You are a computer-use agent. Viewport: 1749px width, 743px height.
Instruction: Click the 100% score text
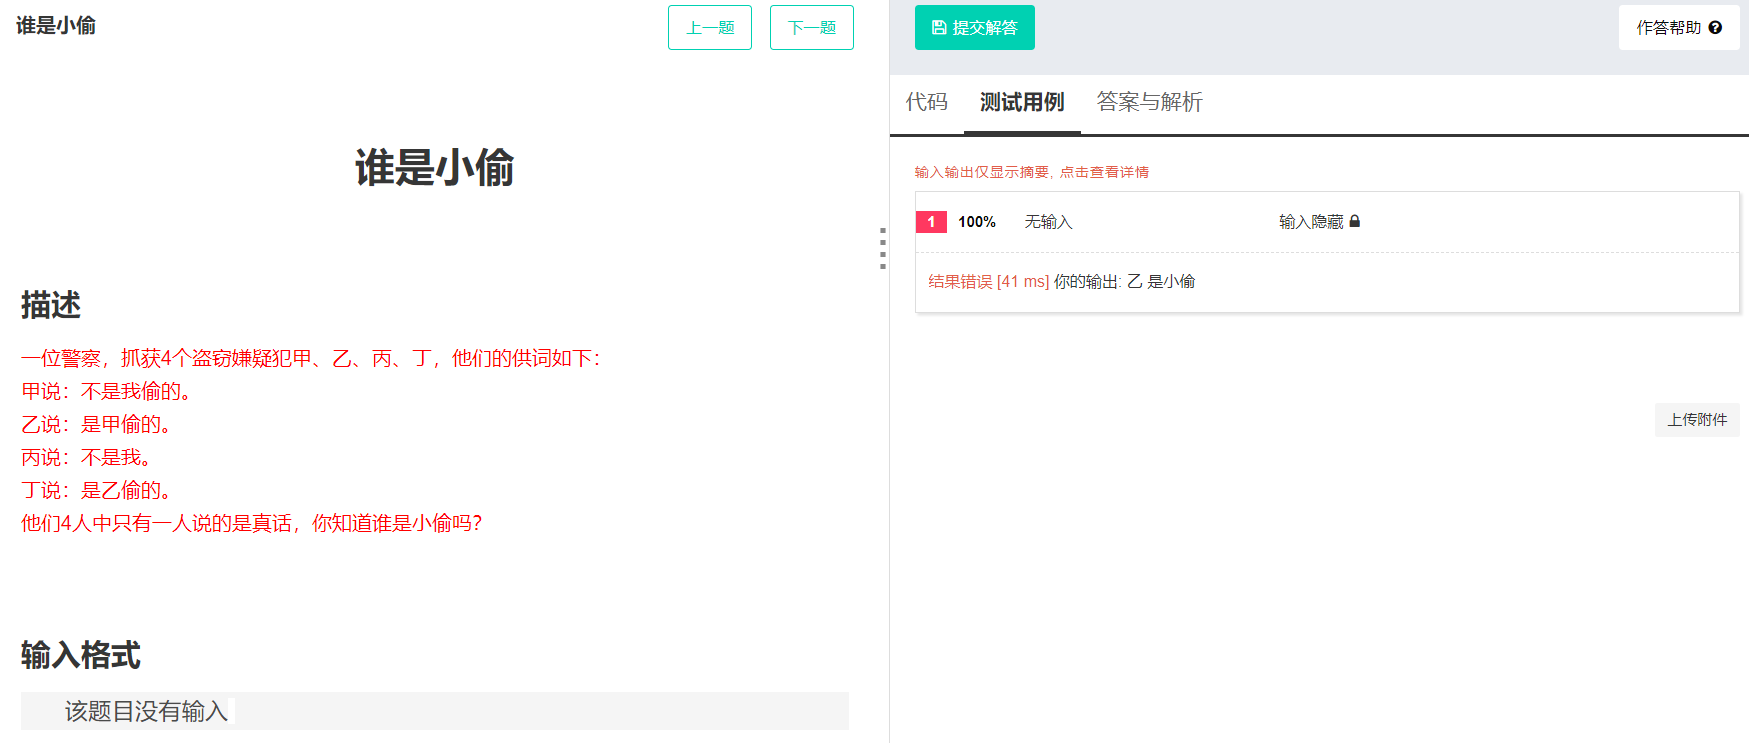[x=977, y=222]
